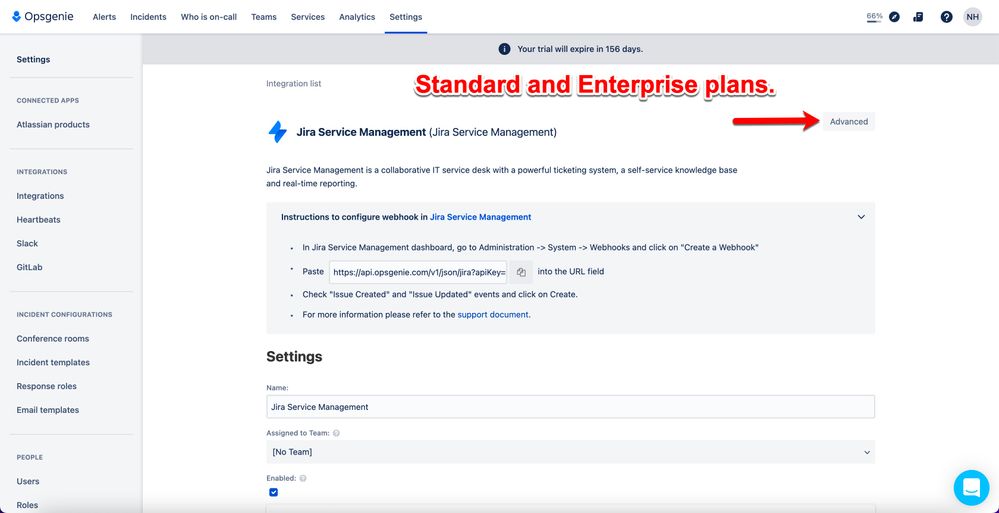The image size is (999, 513).
Task: Open the support document link
Action: pyautogui.click(x=493, y=314)
